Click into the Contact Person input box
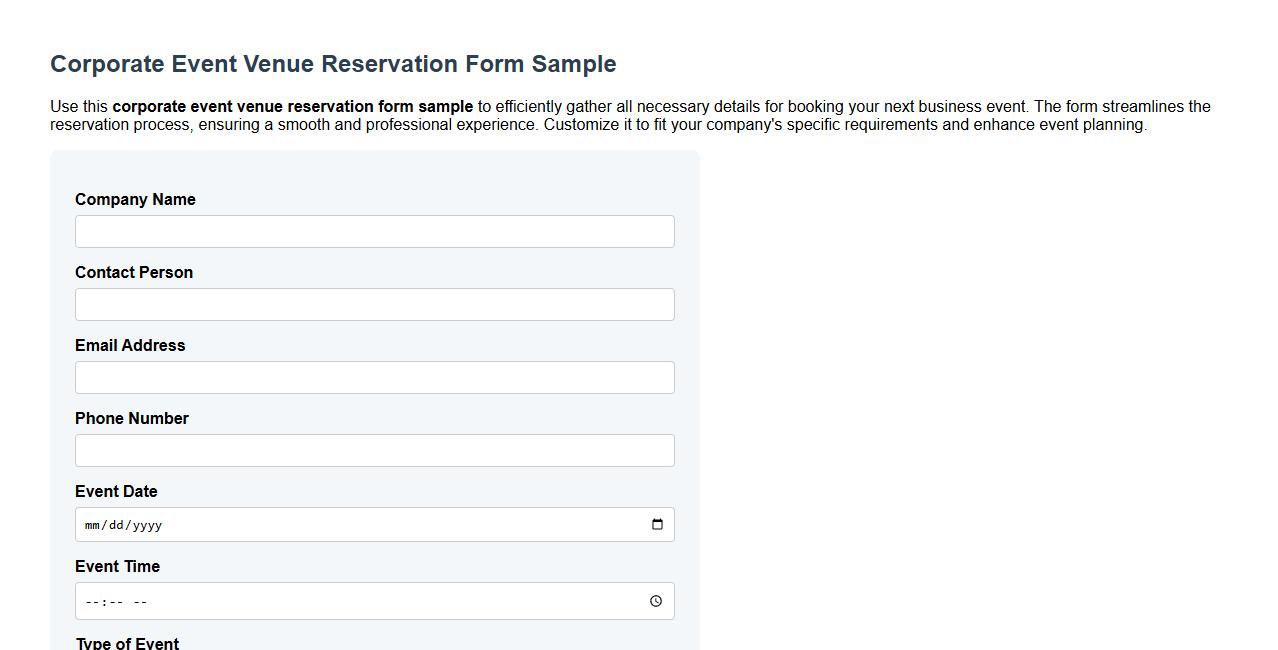Viewport: 1278px width, 650px height. pyautogui.click(x=374, y=304)
